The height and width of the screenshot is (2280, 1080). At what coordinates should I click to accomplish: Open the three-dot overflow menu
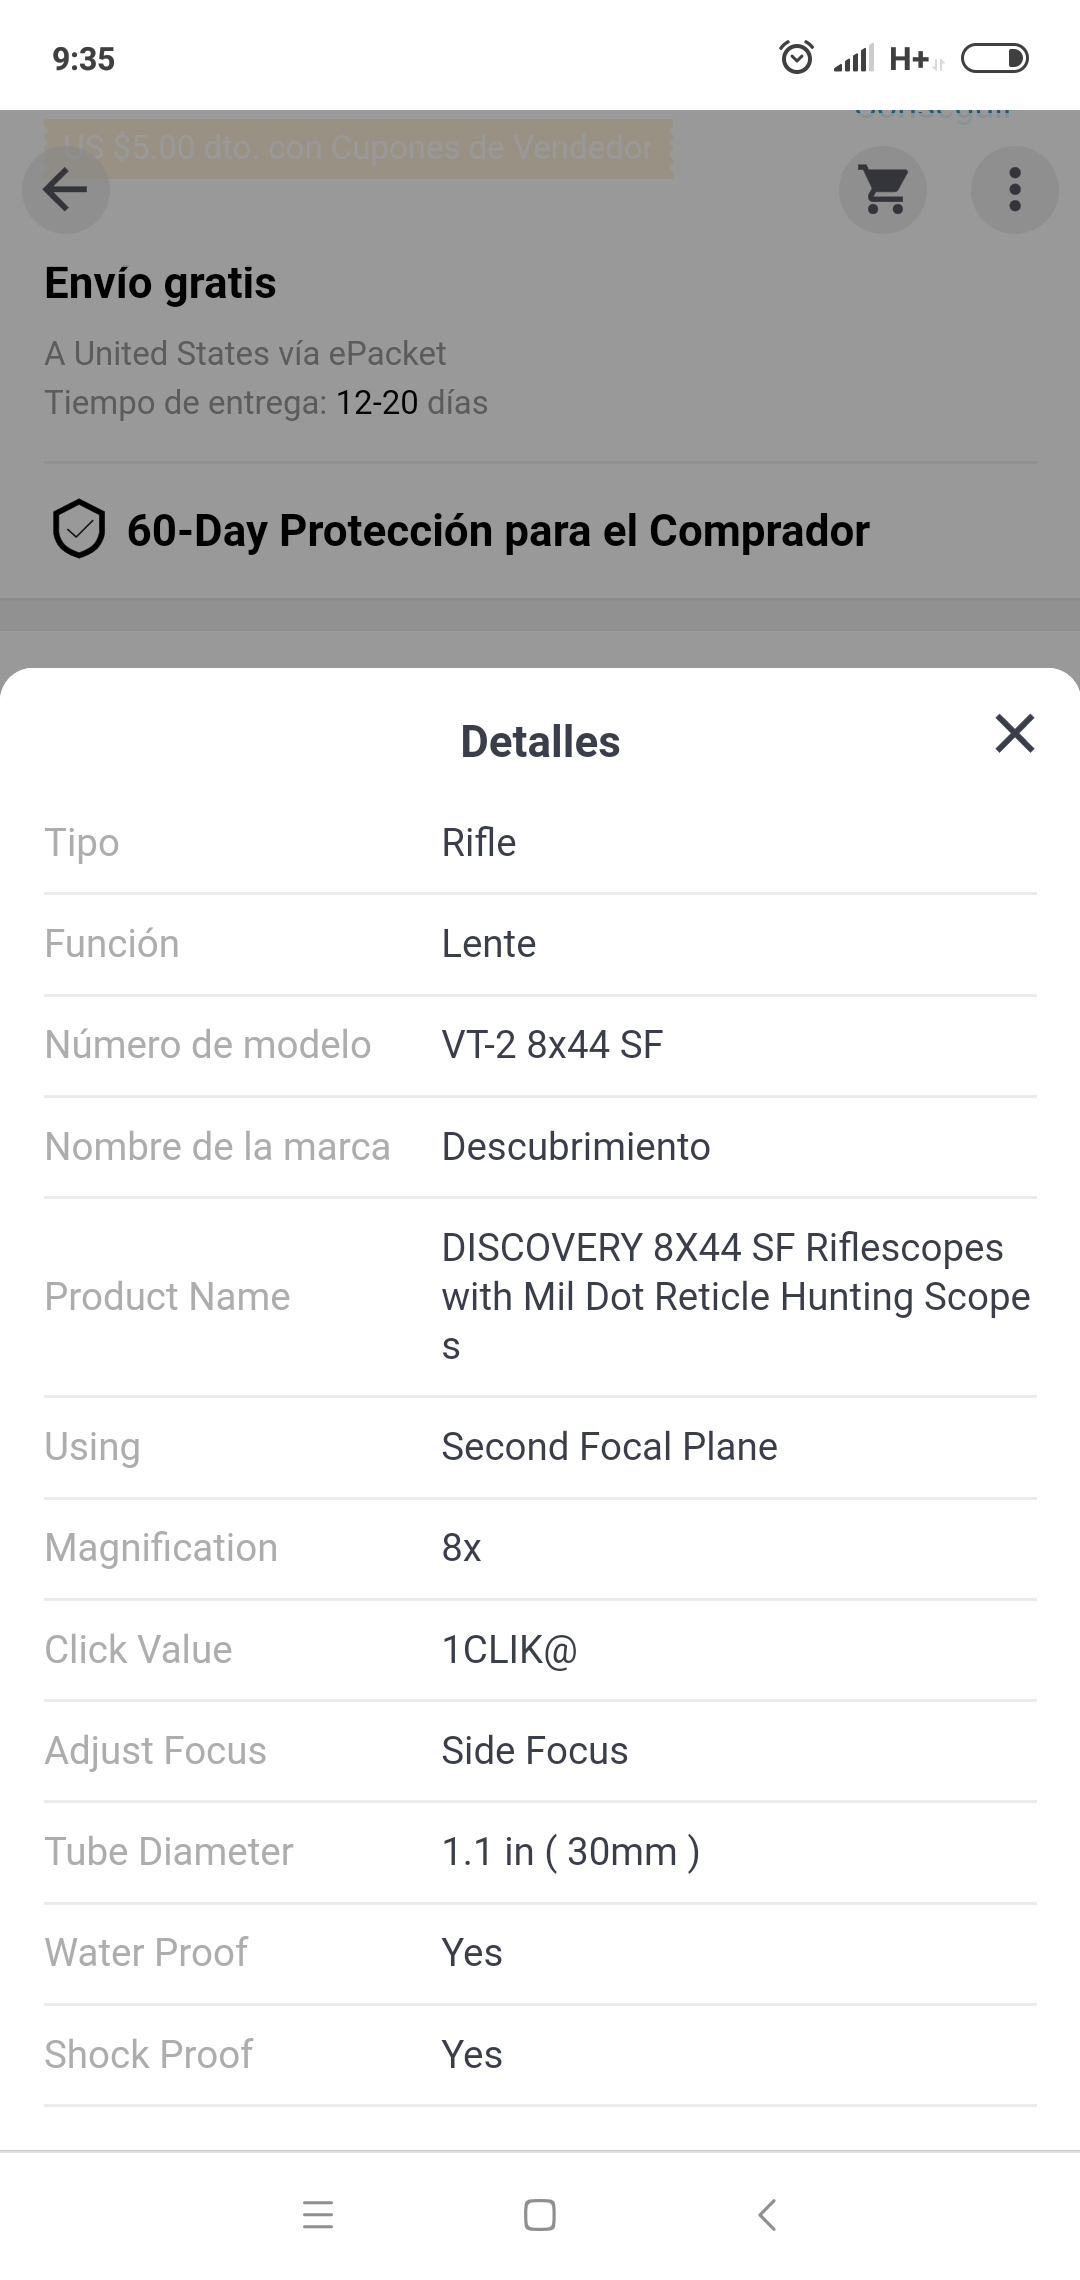1014,190
